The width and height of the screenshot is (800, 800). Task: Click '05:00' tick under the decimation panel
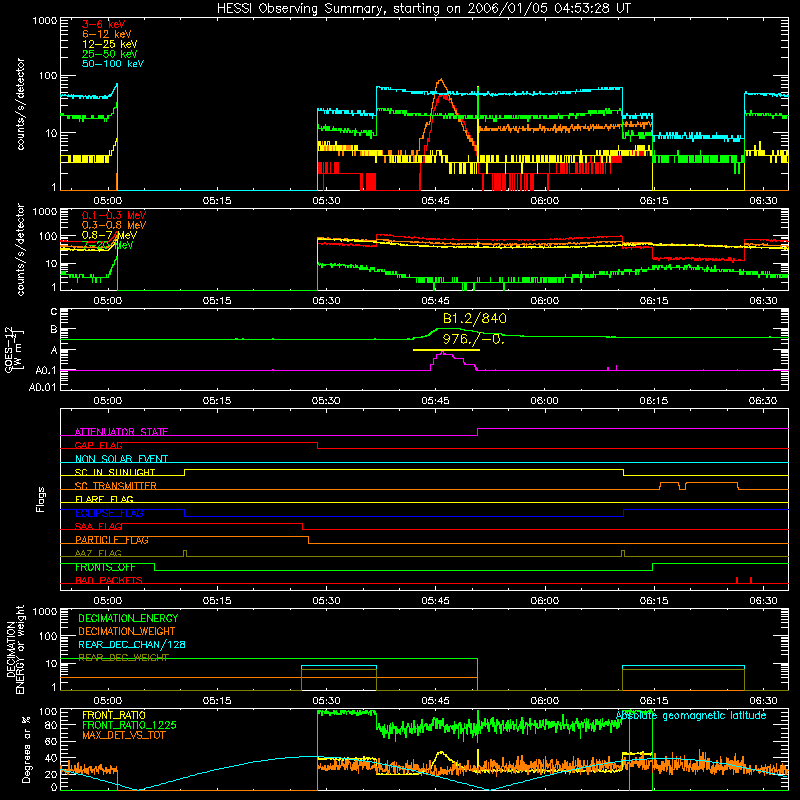click(x=108, y=701)
